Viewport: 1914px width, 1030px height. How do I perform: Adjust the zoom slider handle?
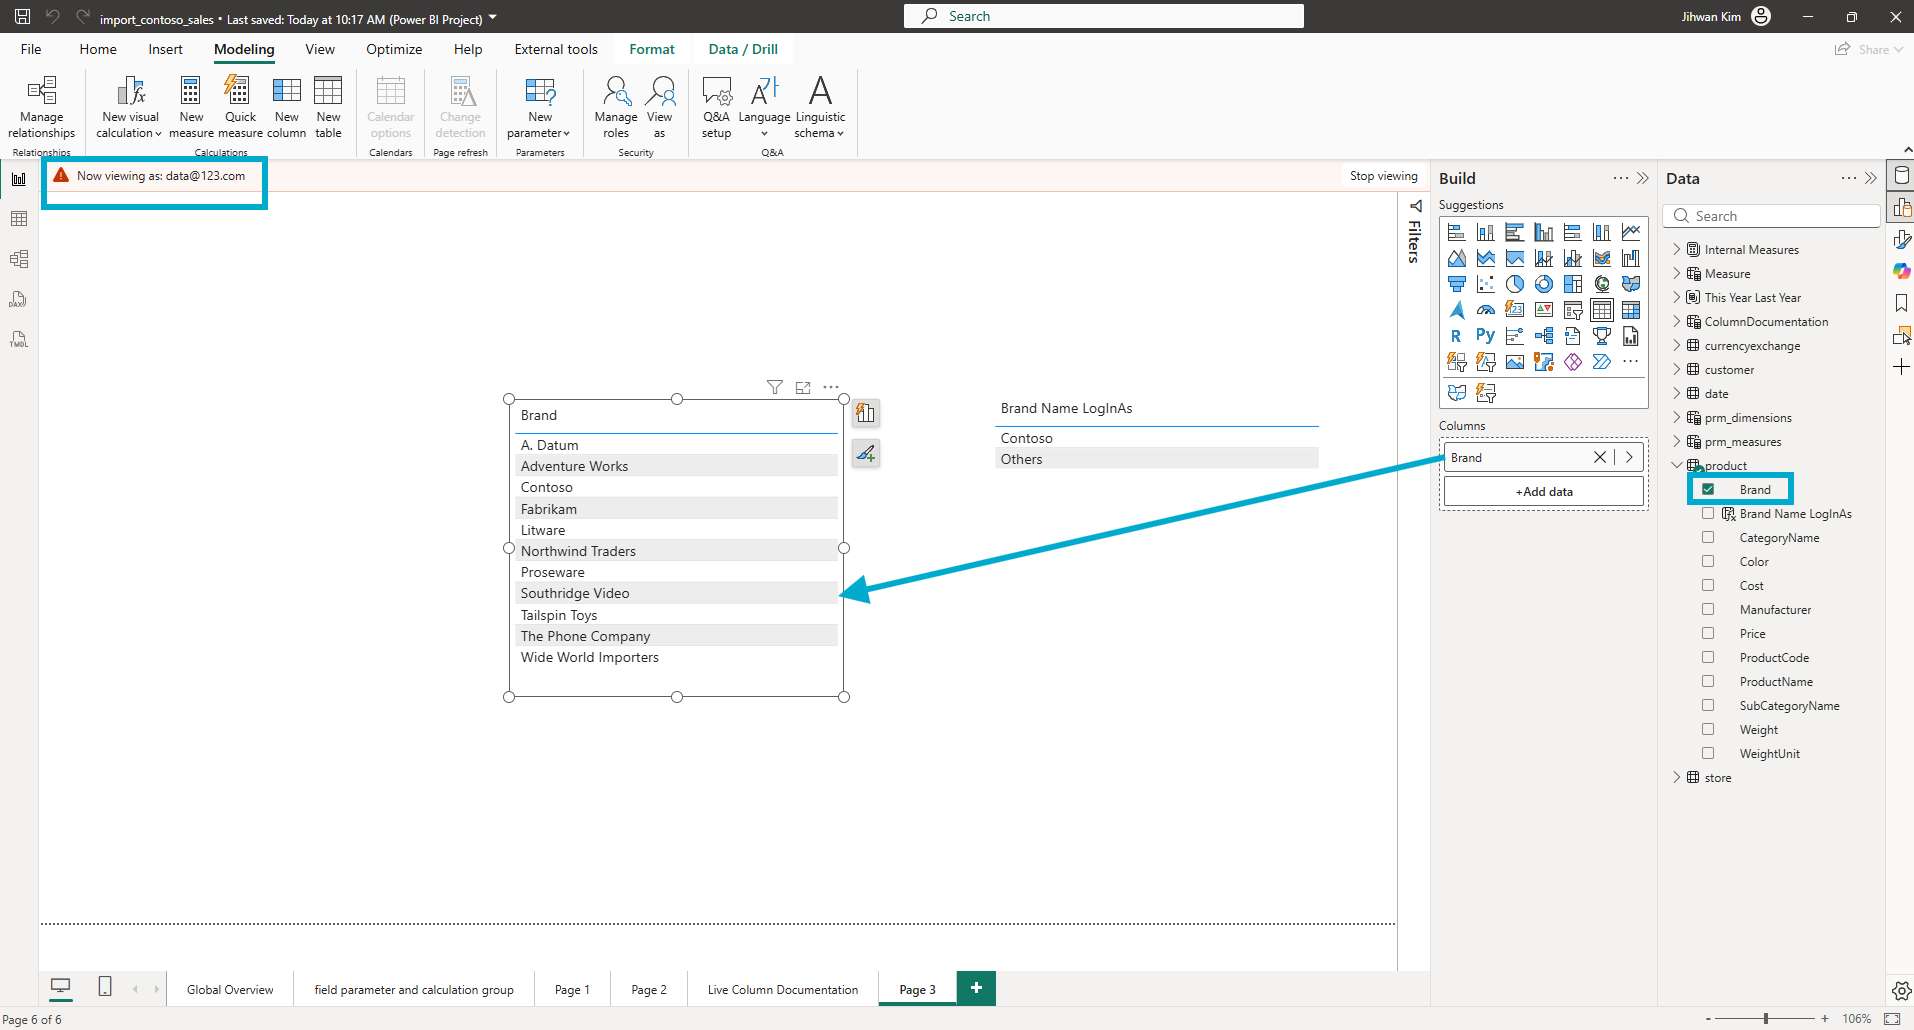coord(1766,1018)
